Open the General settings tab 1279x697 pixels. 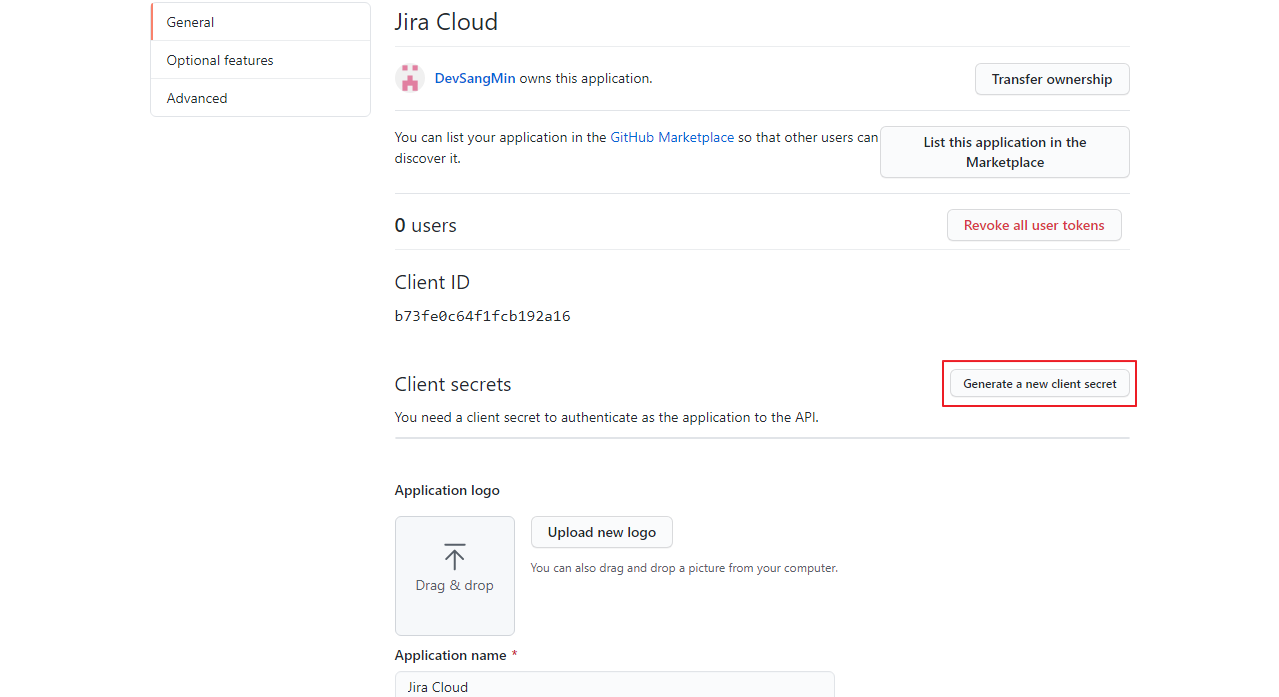(260, 22)
